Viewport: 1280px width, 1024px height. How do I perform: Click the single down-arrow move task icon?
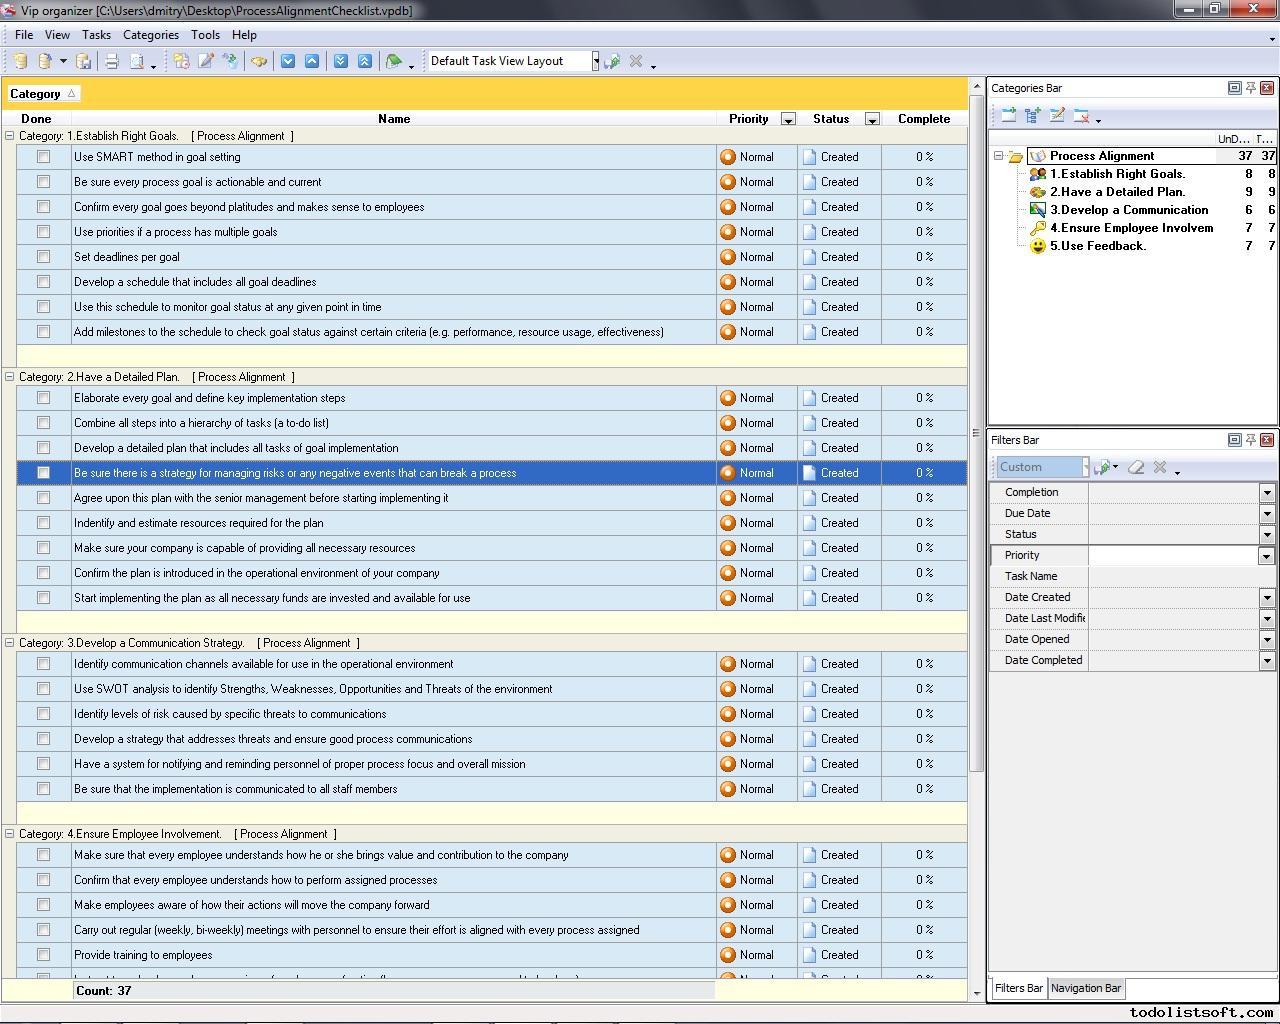tap(288, 61)
